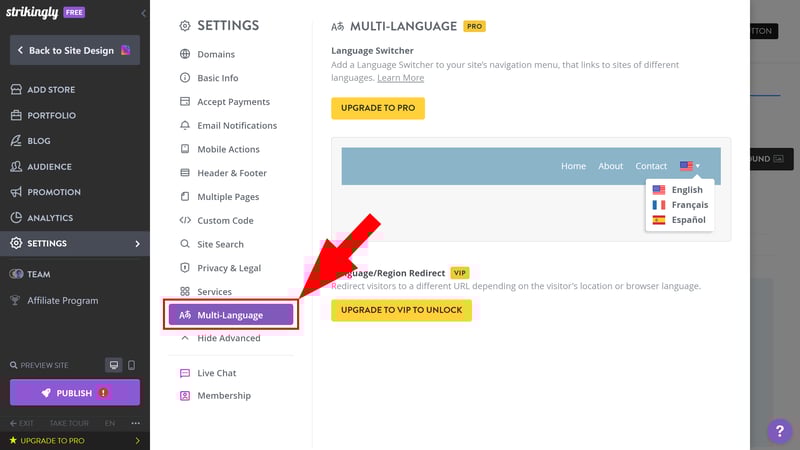Click the Header & Footer layout icon
The image size is (800, 450).
point(185,172)
